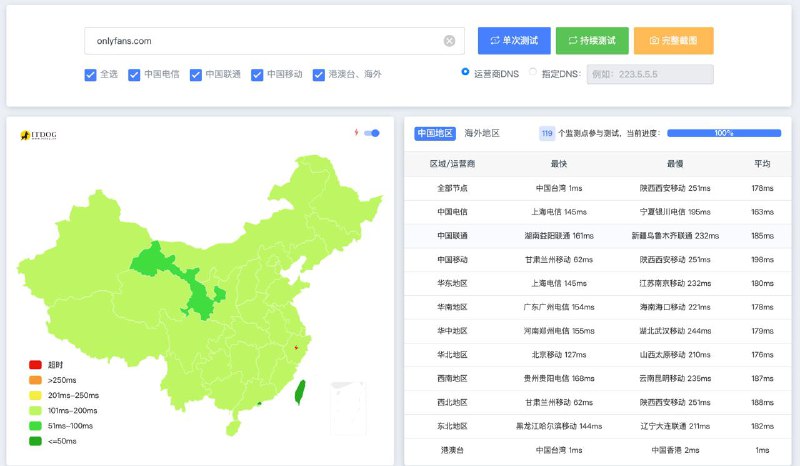Click the red lightning icon above the map
The width and height of the screenshot is (800, 466).
(356, 132)
